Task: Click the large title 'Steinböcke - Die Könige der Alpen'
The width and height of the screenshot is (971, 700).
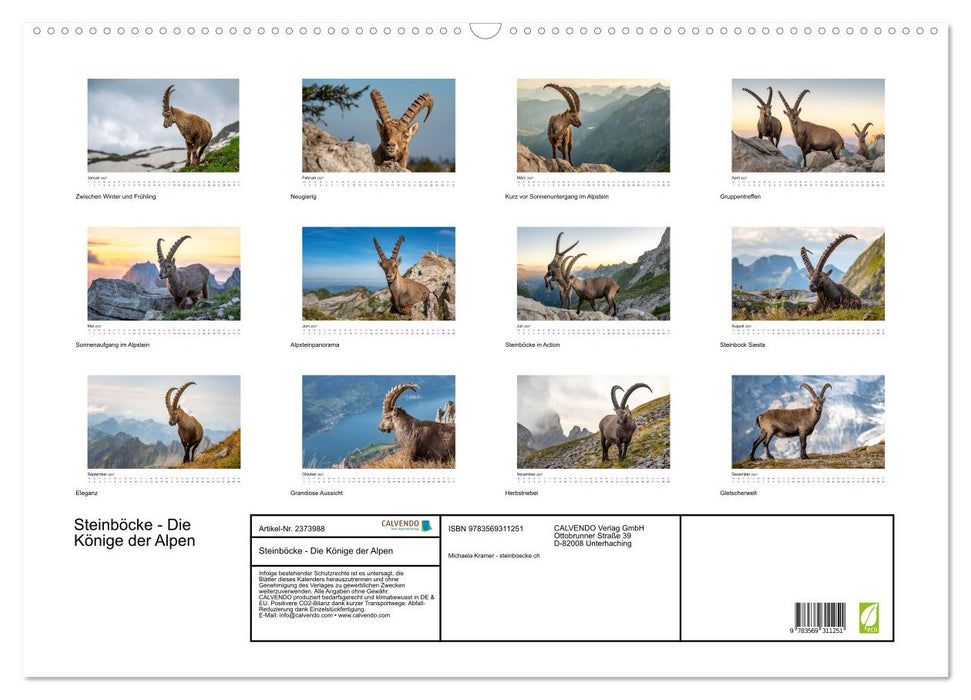Action: (134, 533)
